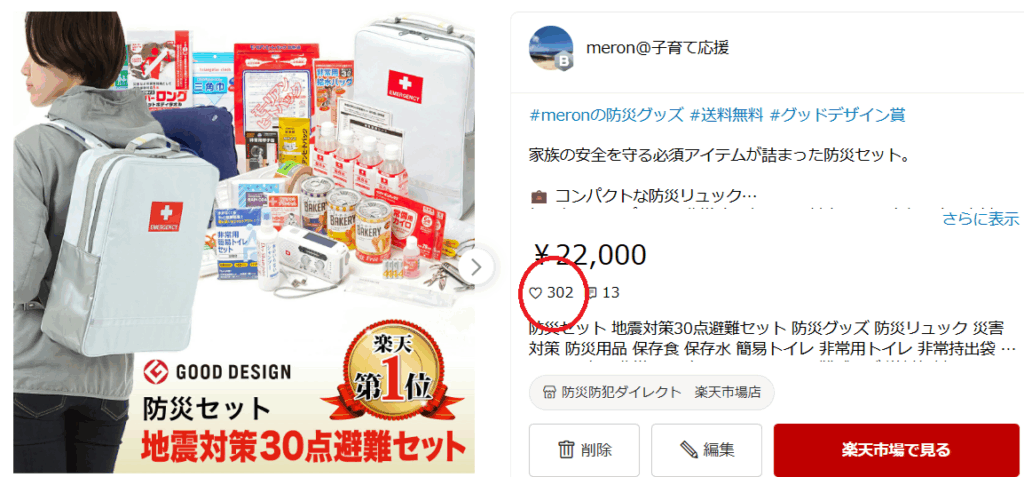Open hashtag #送料無料
Viewport: 1024px width, 477px height.
(x=726, y=116)
